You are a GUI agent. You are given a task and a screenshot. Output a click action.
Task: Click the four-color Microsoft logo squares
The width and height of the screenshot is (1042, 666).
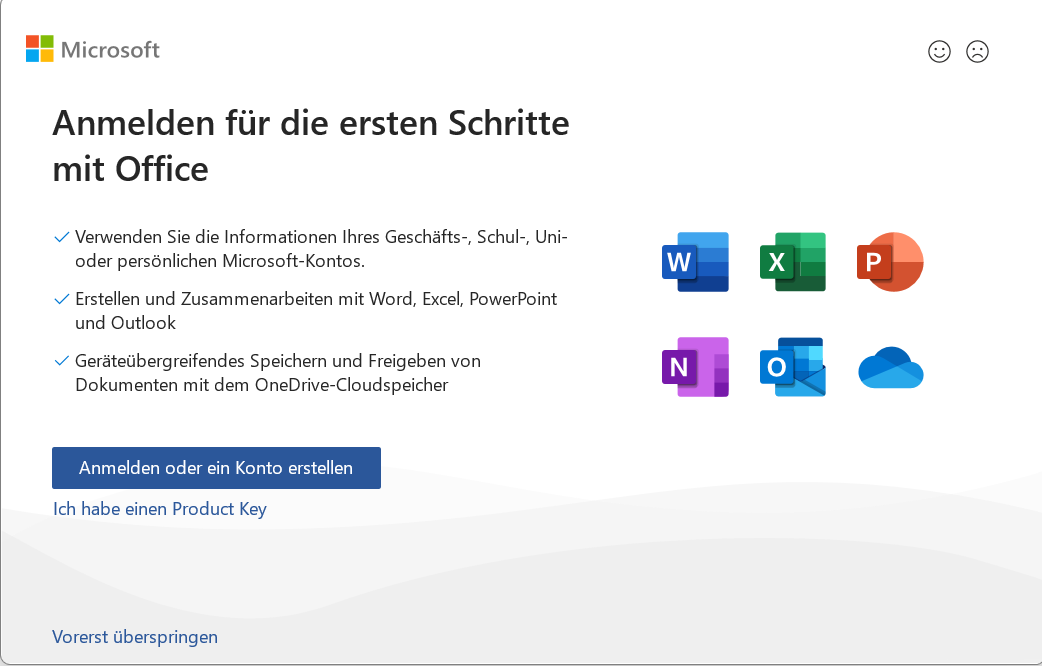[x=39, y=49]
